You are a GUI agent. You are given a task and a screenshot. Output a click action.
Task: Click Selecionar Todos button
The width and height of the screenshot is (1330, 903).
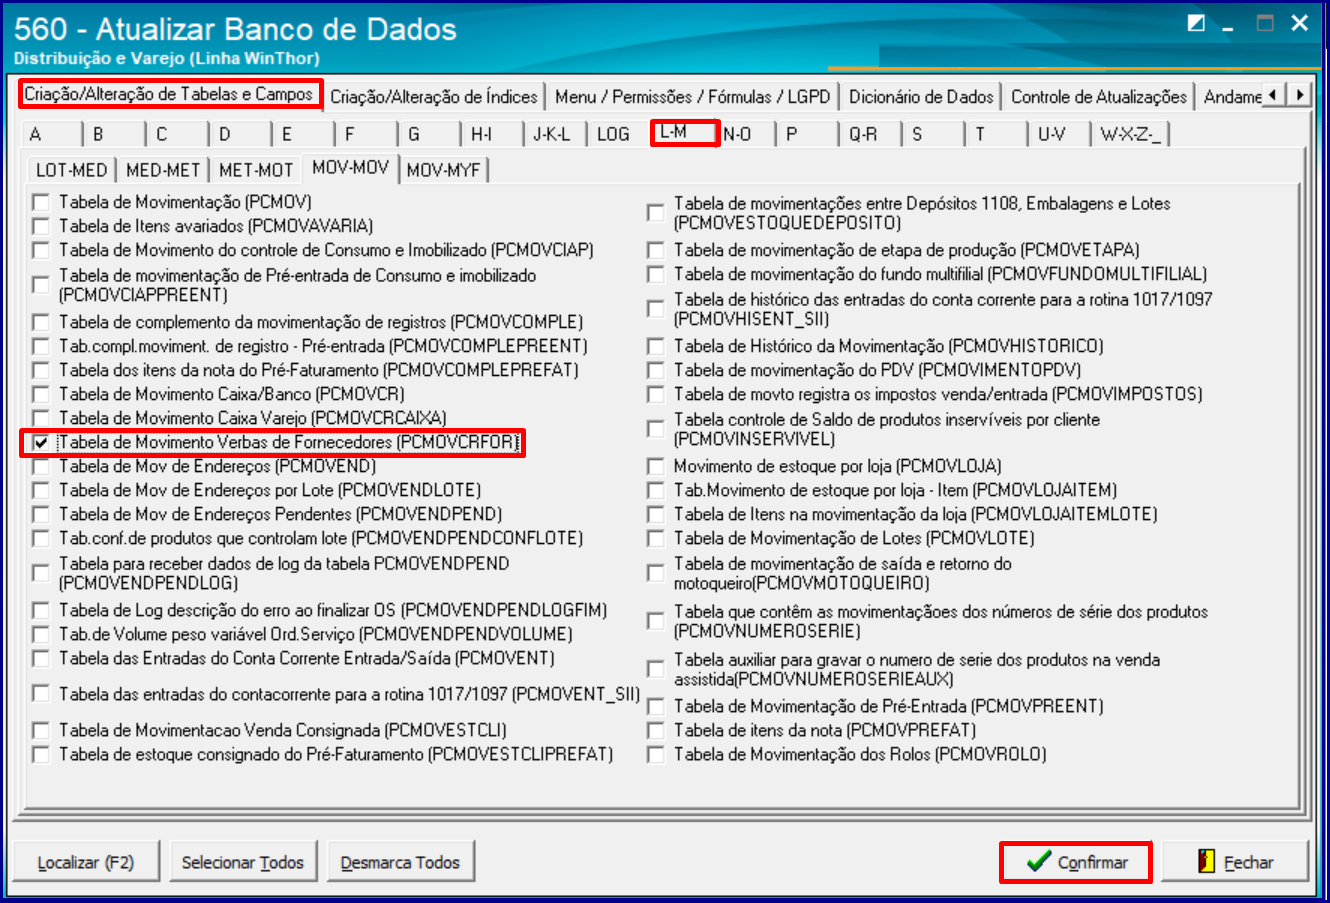click(x=243, y=862)
